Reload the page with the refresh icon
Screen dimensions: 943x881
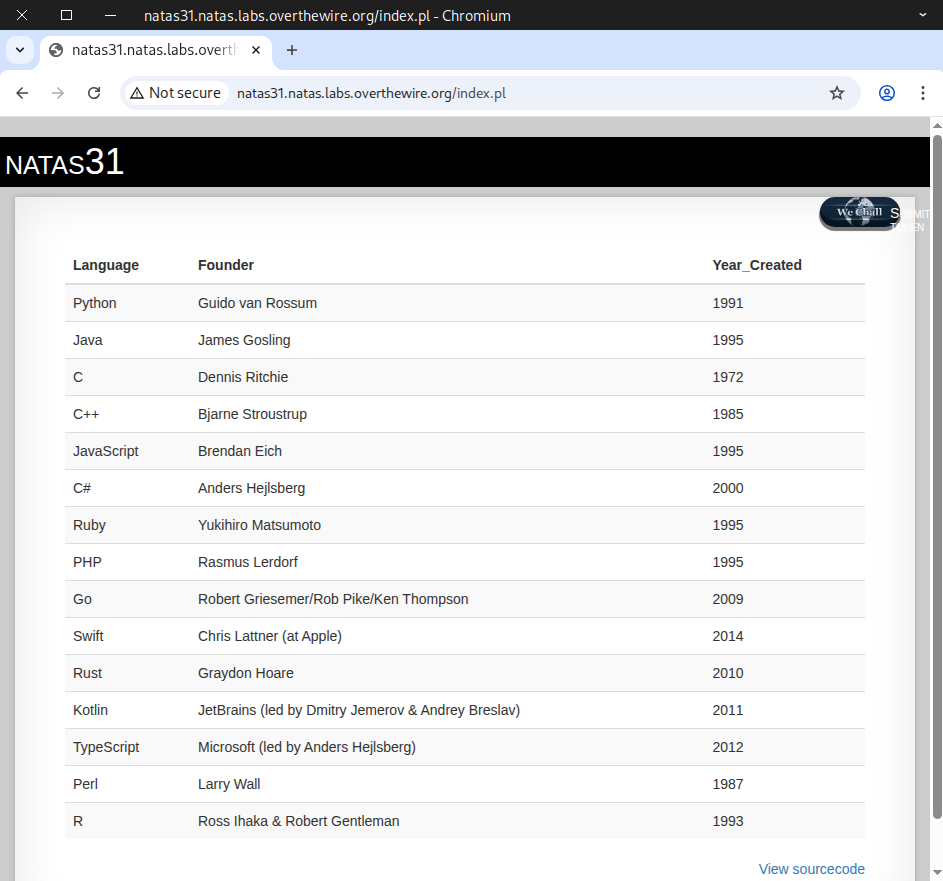coord(94,93)
